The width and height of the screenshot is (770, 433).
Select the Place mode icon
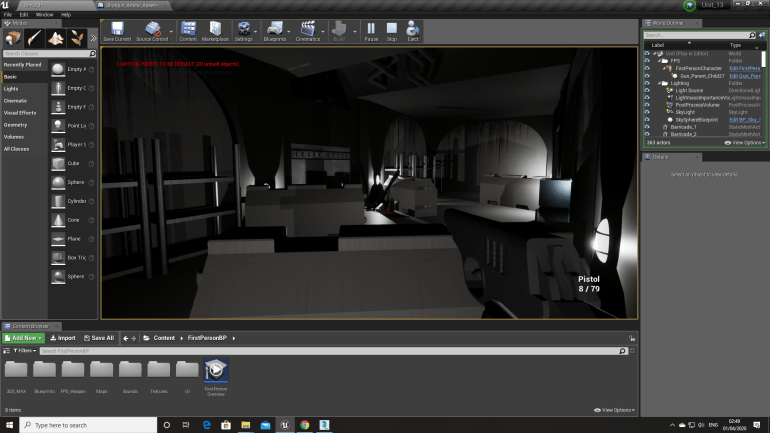coord(13,38)
